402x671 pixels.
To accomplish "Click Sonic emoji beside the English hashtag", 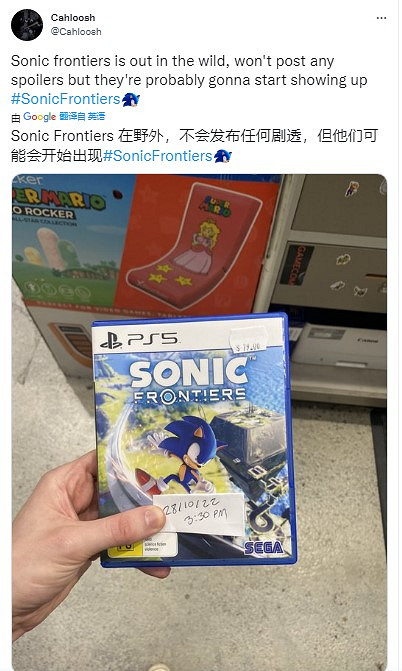I will (x=131, y=99).
